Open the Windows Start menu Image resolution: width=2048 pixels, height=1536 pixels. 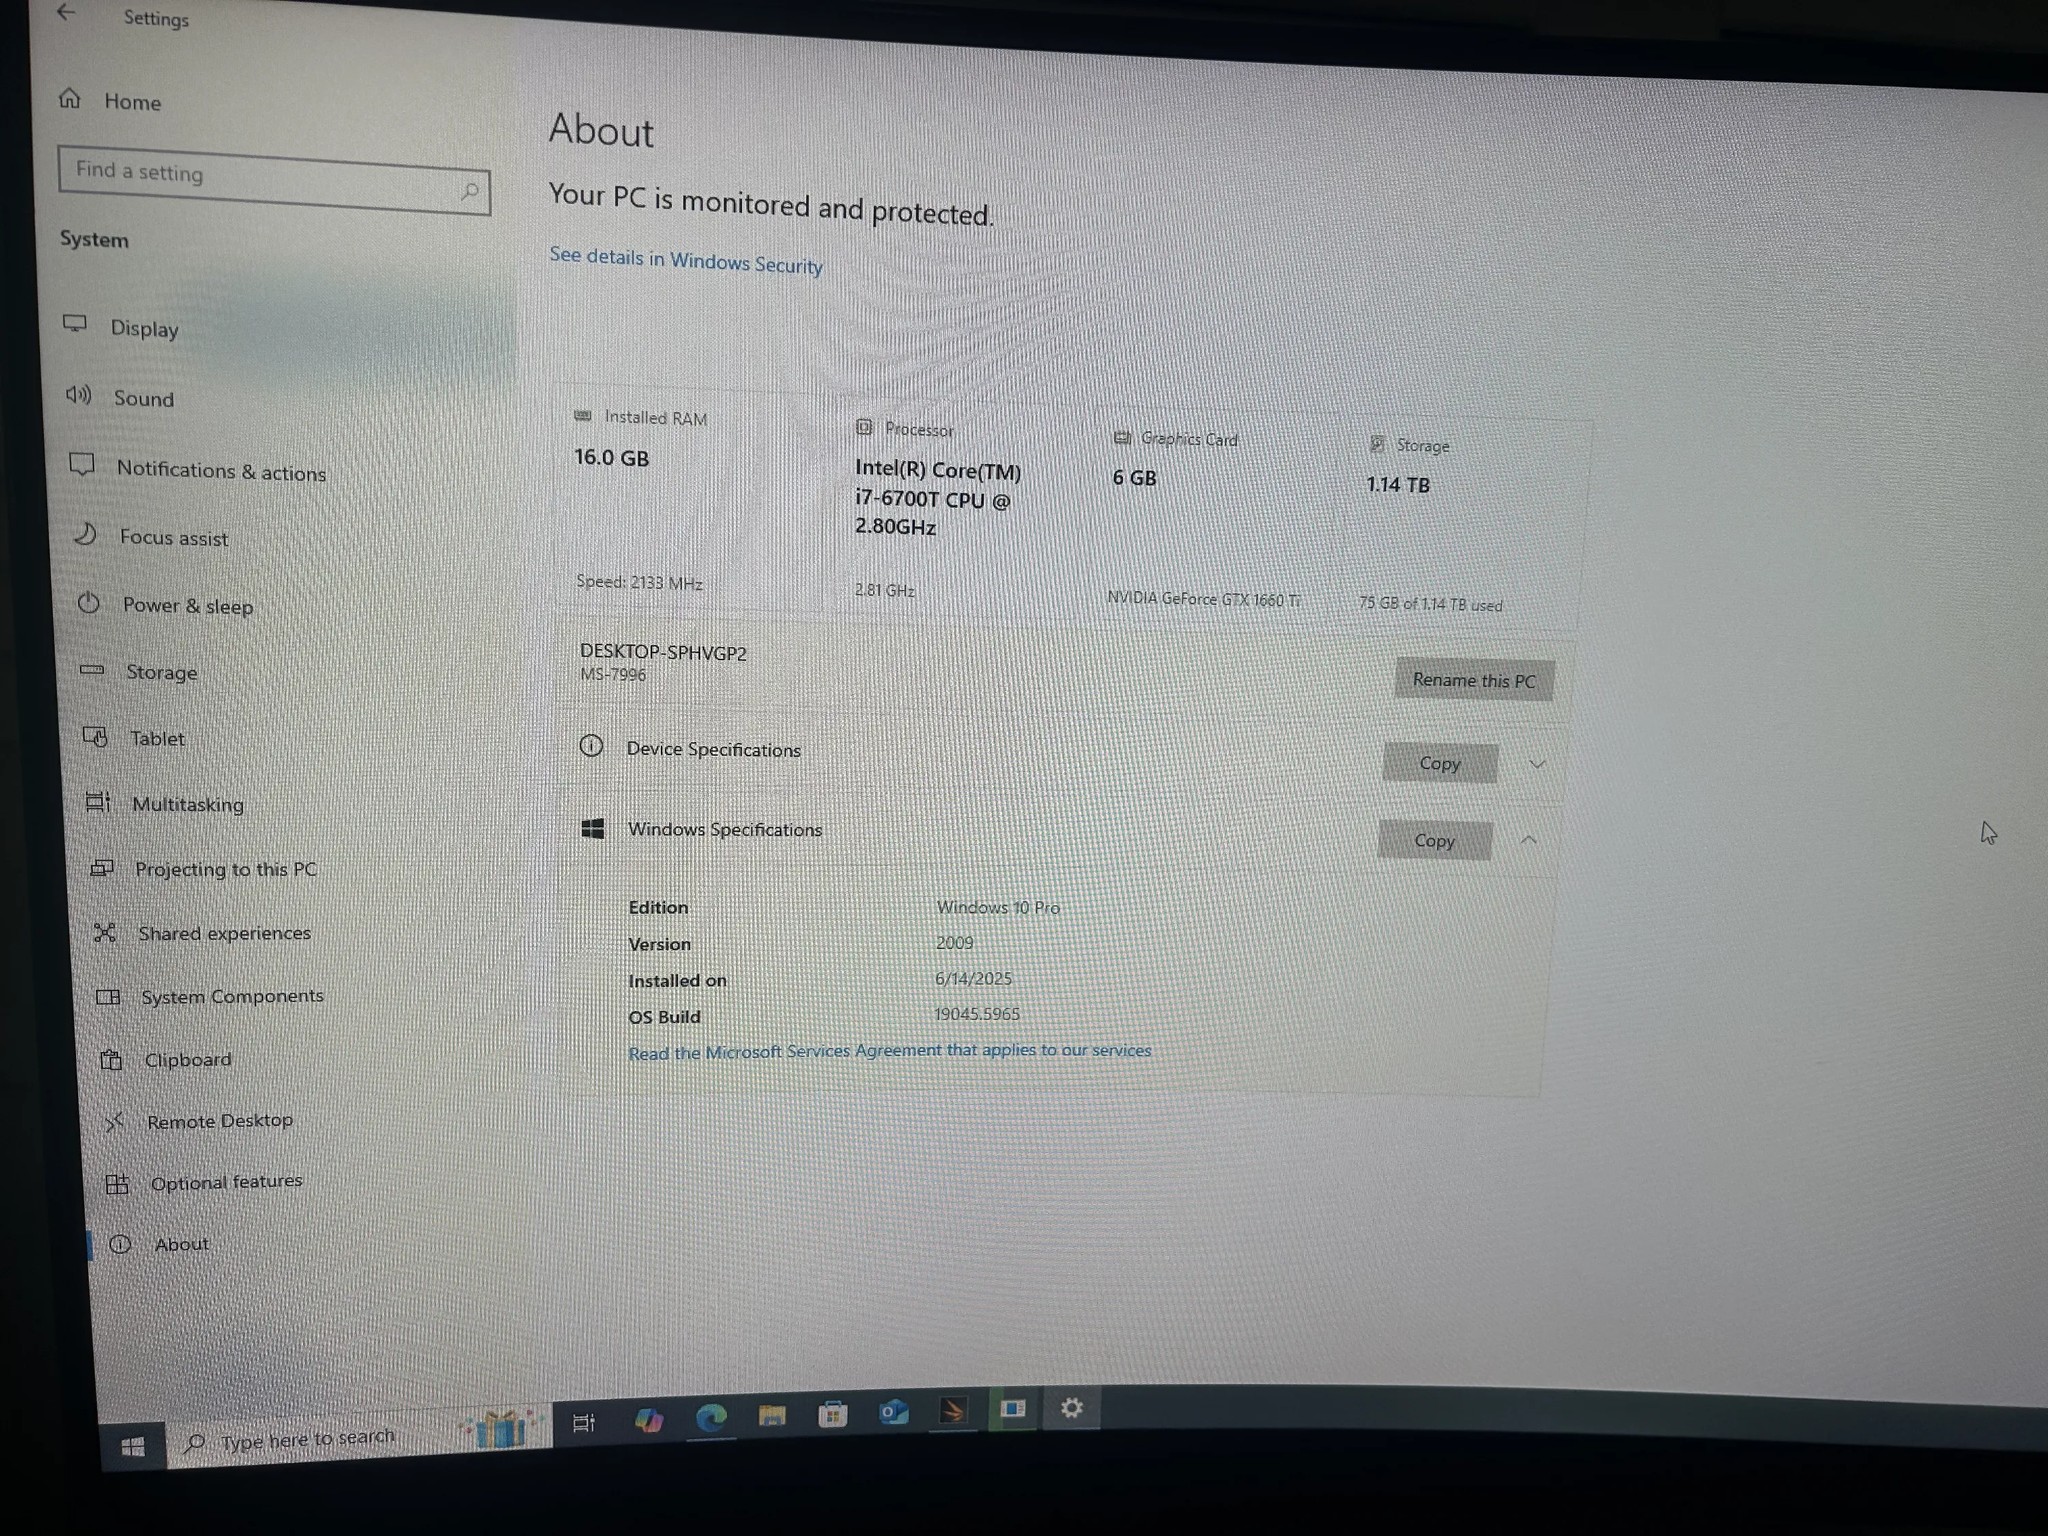coord(133,1447)
